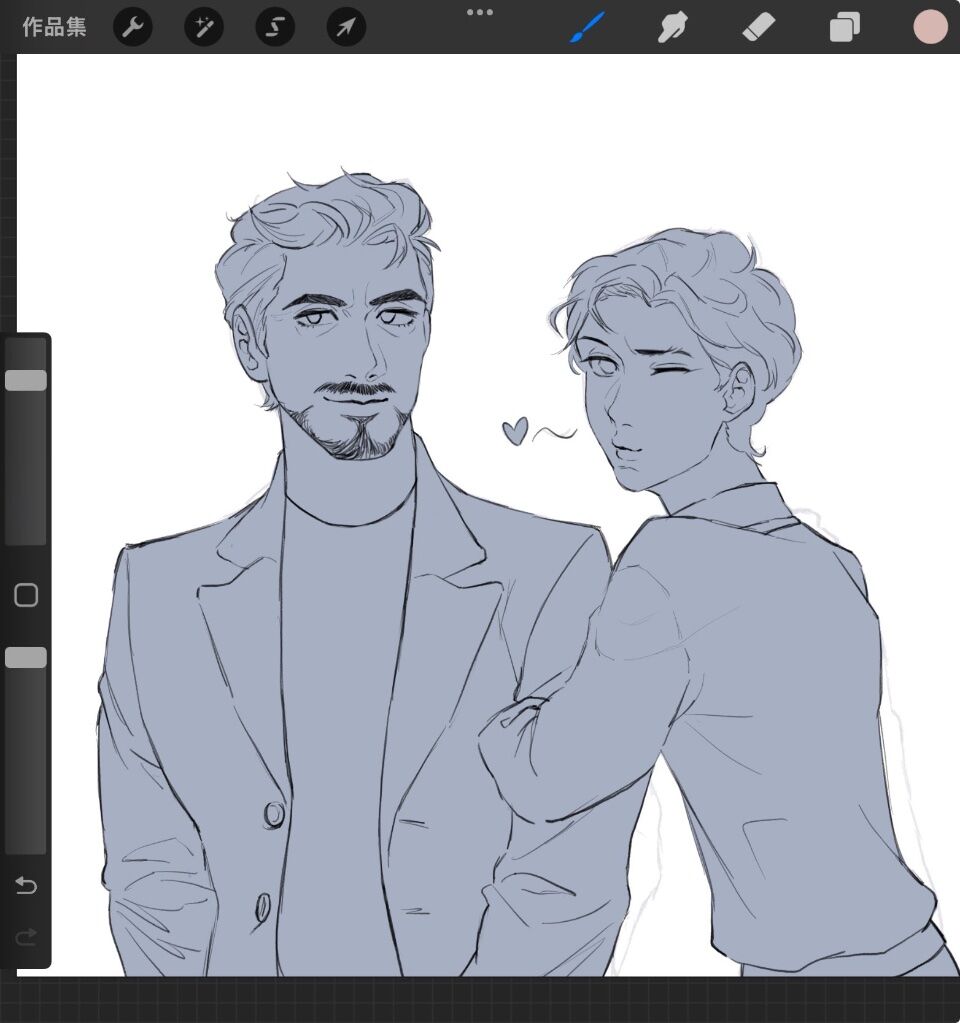Tap the square modify button in sidebar
Image resolution: width=960 pixels, height=1023 pixels.
coord(26,595)
